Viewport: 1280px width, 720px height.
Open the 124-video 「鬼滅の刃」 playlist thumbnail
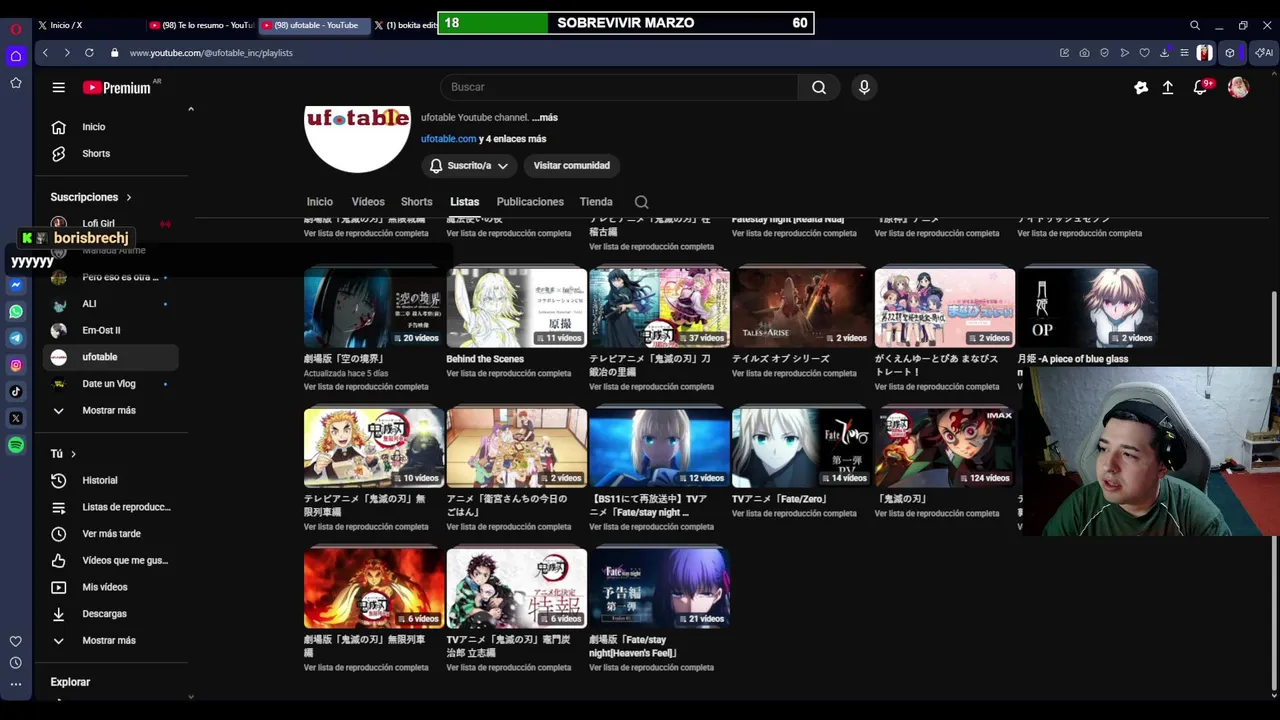tap(945, 448)
